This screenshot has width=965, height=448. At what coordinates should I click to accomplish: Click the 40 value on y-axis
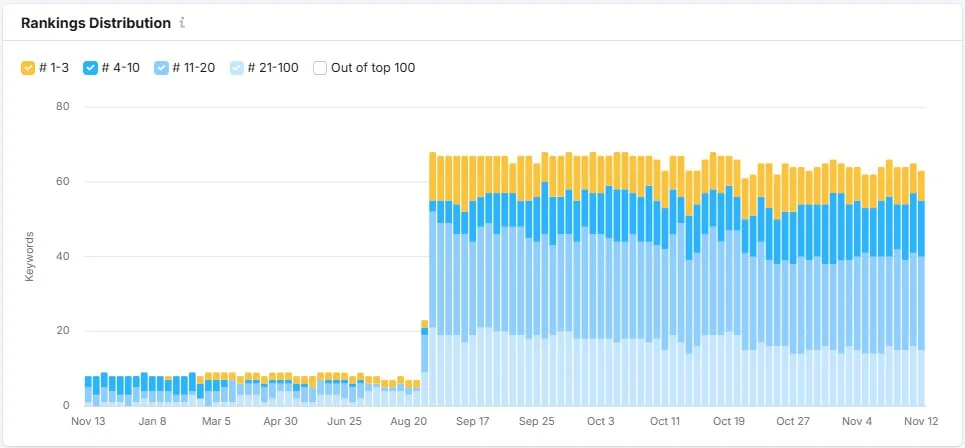click(62, 256)
